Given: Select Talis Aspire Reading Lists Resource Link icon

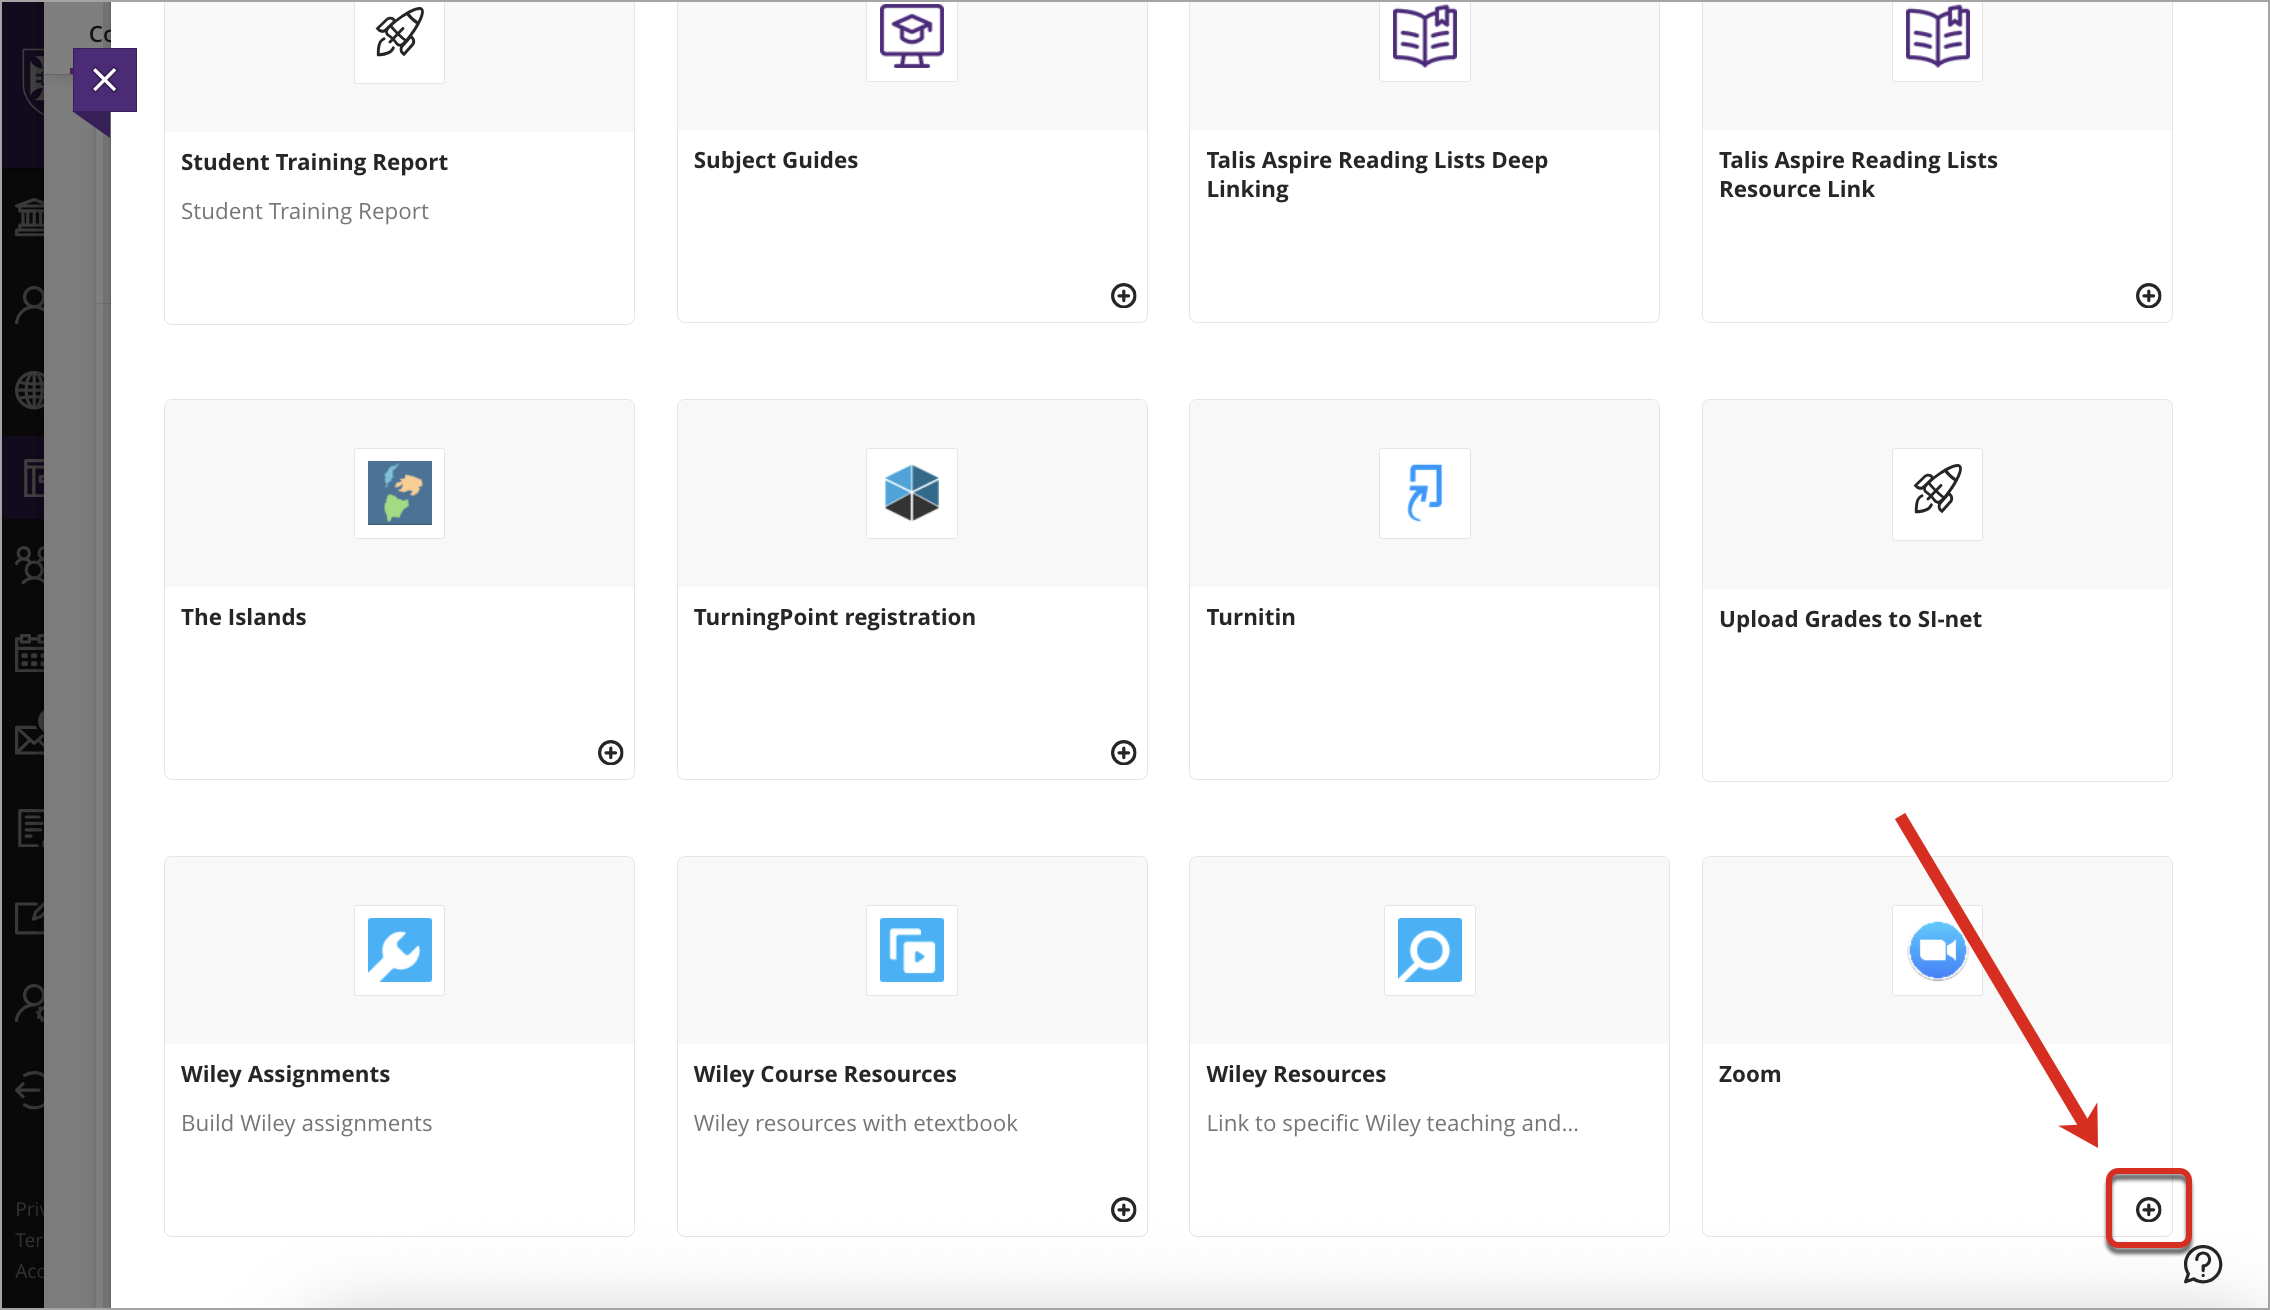Looking at the screenshot, I should coord(1937,36).
